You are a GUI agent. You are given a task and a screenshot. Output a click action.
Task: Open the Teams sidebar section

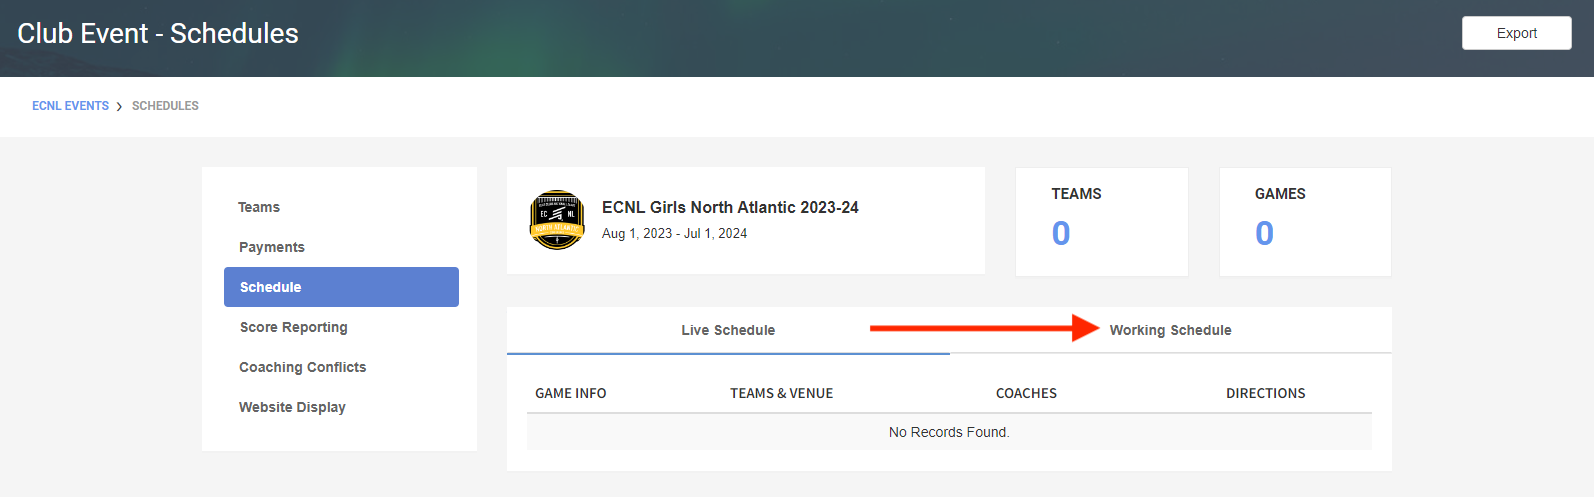coord(259,207)
